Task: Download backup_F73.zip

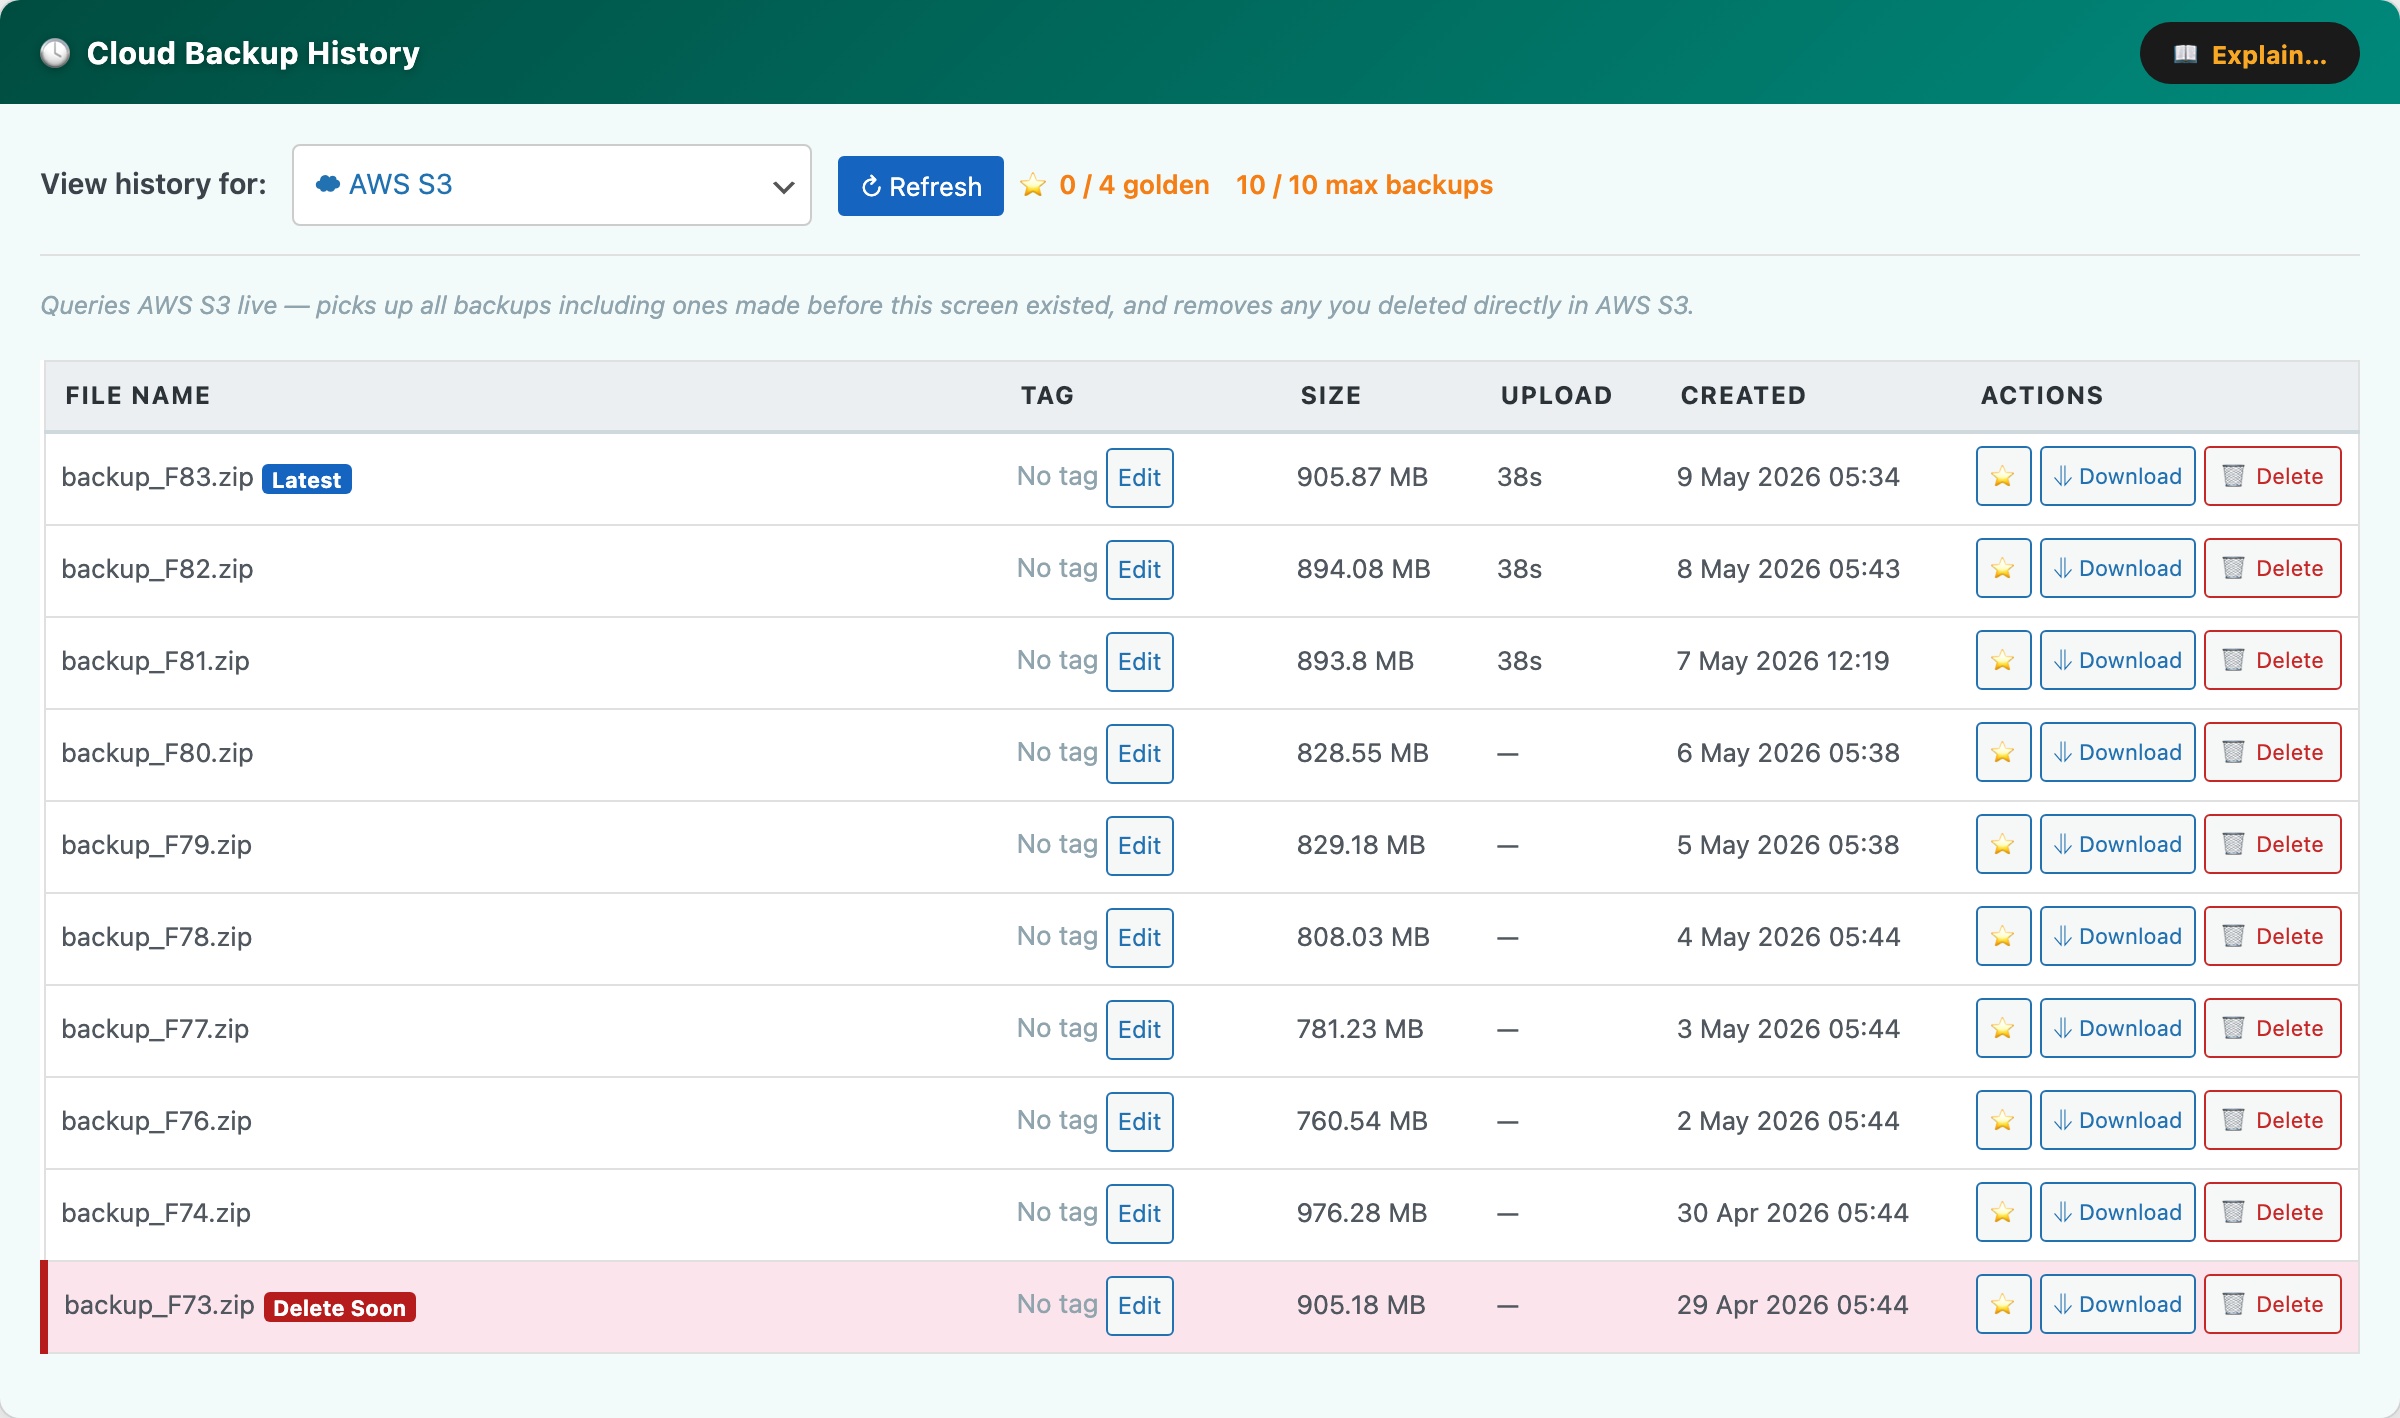Action: click(x=2117, y=1305)
